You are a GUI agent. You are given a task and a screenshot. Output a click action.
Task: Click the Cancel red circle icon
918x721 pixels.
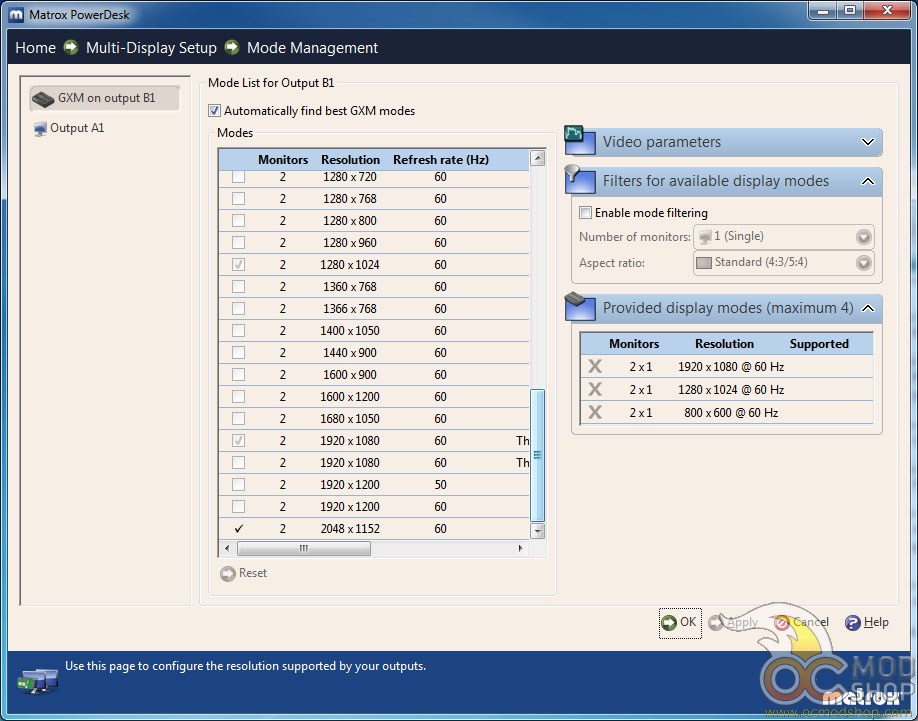tap(782, 623)
